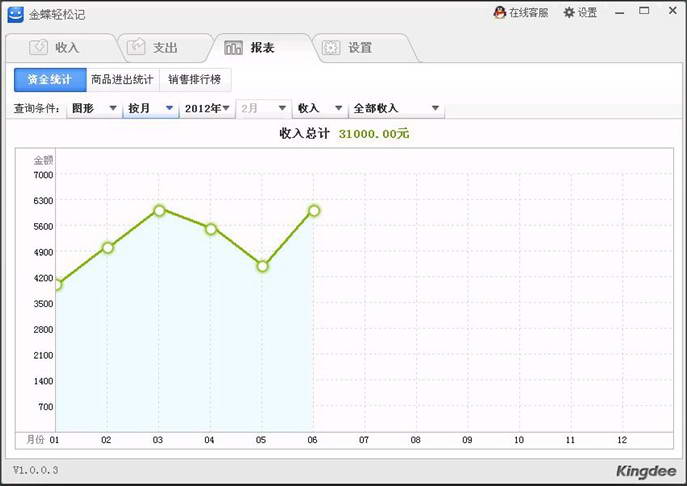The height and width of the screenshot is (486, 687).
Task: Click the 12 month axis label
Action: [622, 440]
